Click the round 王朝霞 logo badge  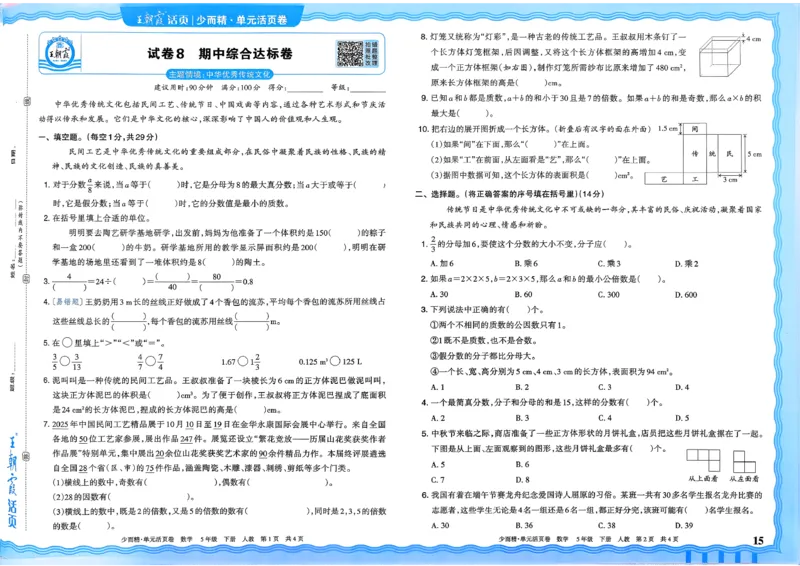click(60, 53)
